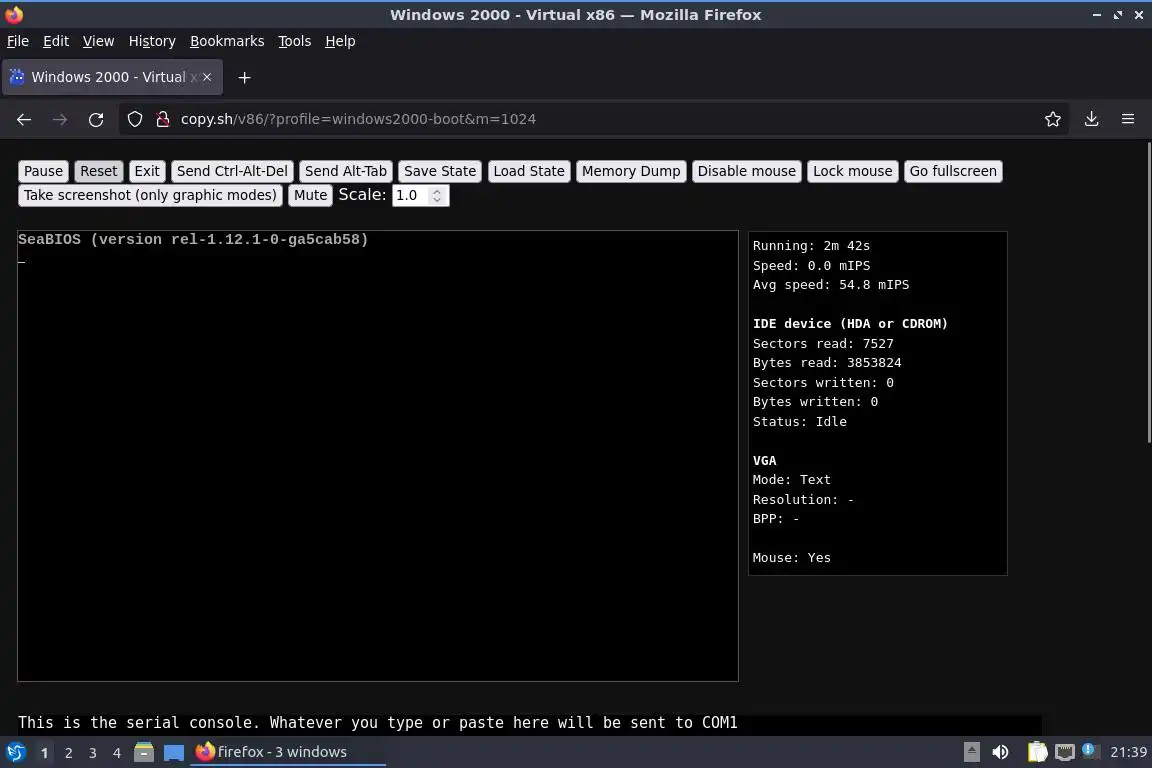Click the 21:39 clock in the taskbar
The image size is (1152, 768).
[x=1128, y=752]
